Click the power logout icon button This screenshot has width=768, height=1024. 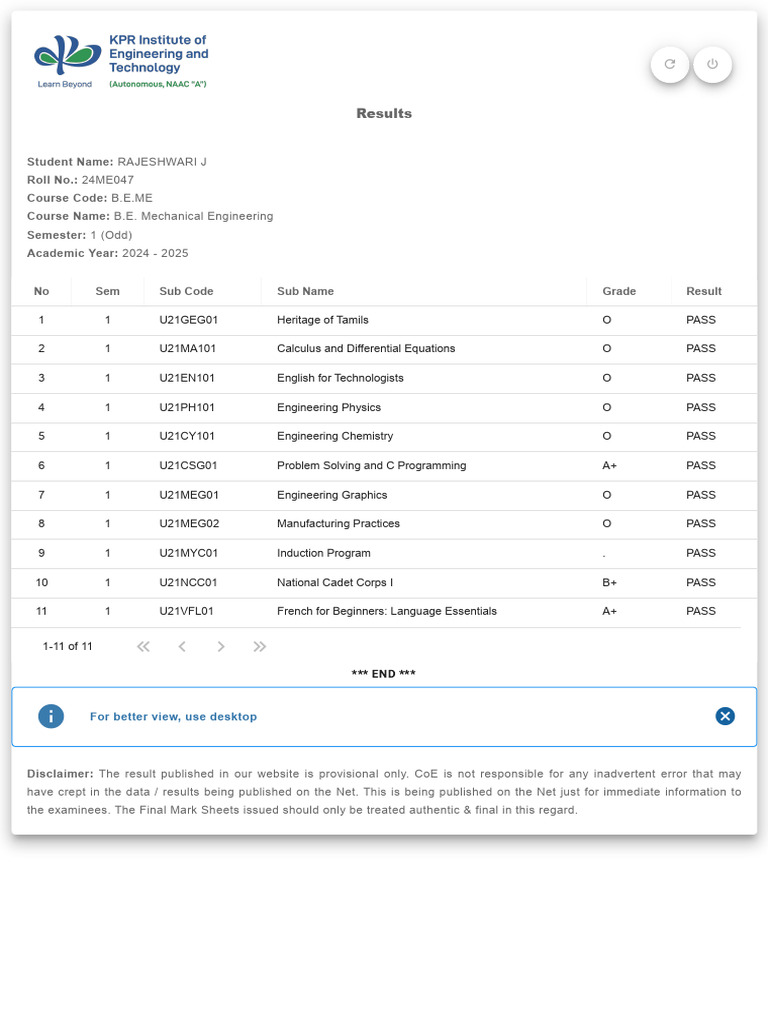pyautogui.click(x=712, y=64)
